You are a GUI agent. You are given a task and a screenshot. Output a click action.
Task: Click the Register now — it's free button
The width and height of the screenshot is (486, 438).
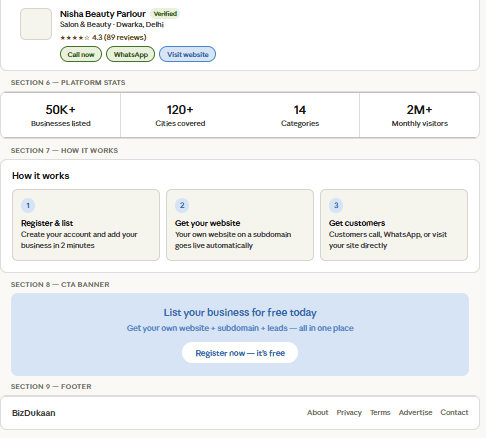pyautogui.click(x=240, y=353)
